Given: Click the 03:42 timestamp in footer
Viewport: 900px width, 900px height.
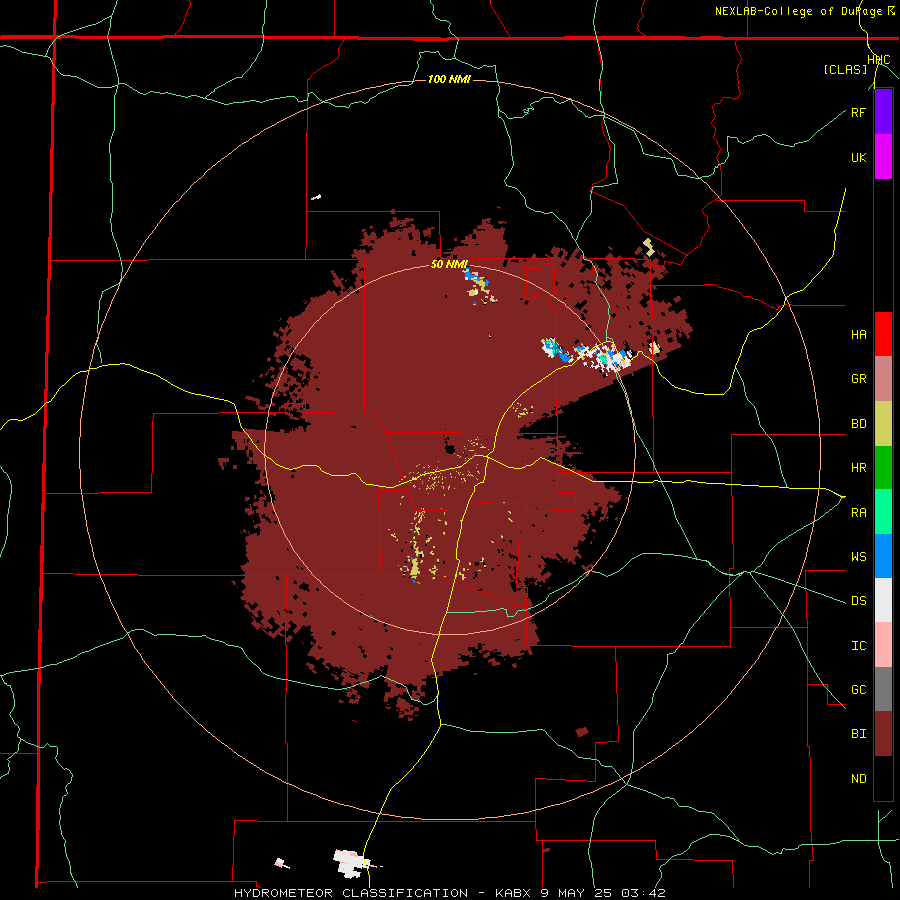Looking at the screenshot, I should pos(646,893).
